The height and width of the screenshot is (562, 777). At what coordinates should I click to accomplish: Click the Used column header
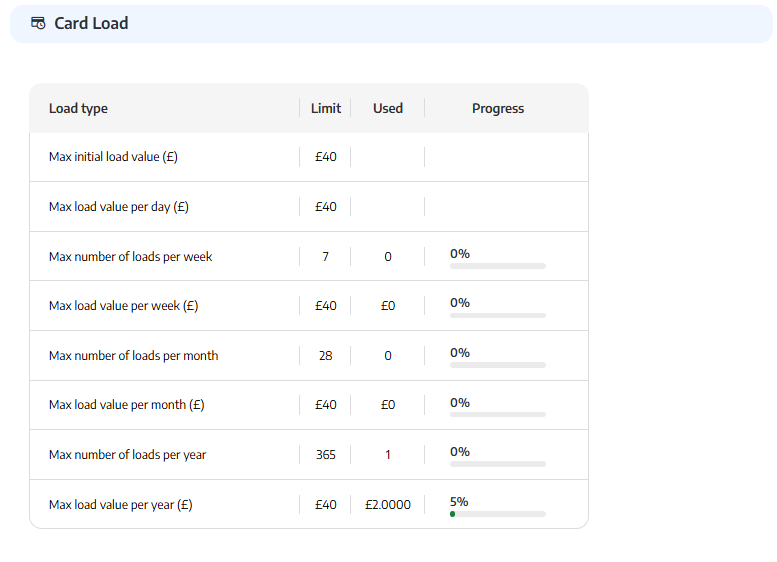coord(388,108)
